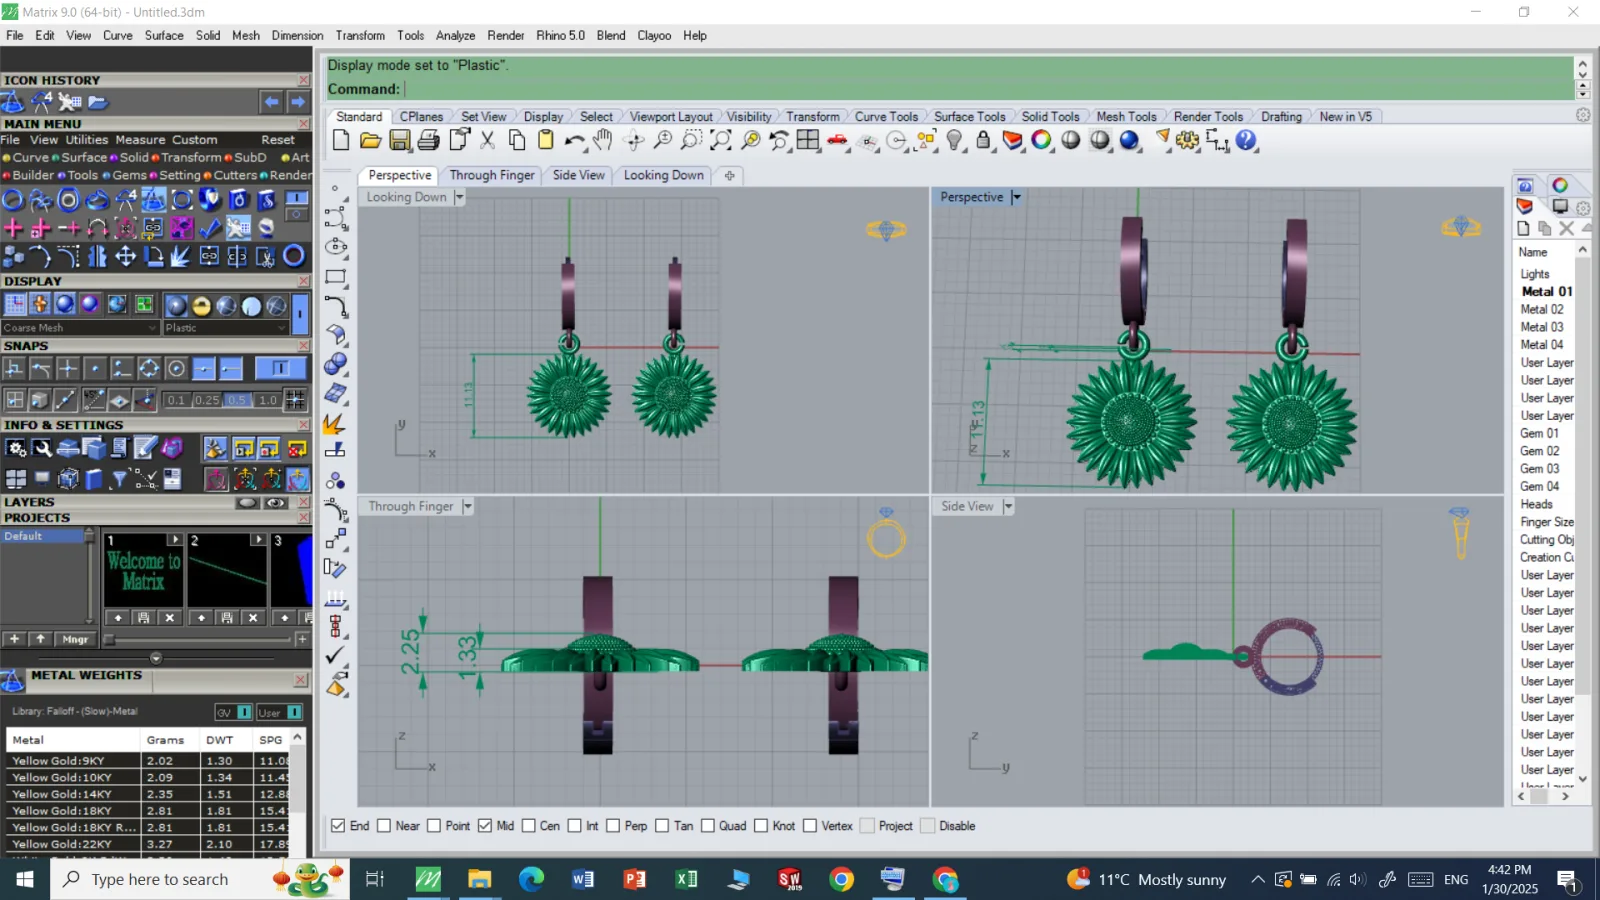Click the Print icon in Standard toolbar

pos(429,141)
